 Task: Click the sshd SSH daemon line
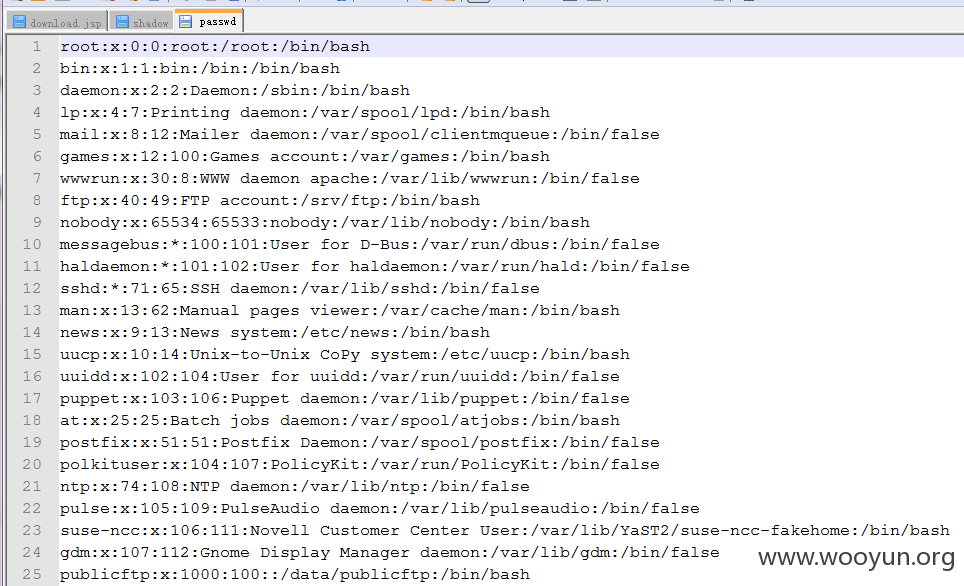pyautogui.click(x=299, y=289)
